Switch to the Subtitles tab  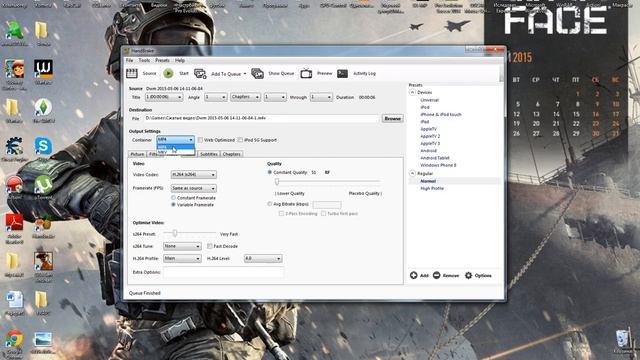209,154
